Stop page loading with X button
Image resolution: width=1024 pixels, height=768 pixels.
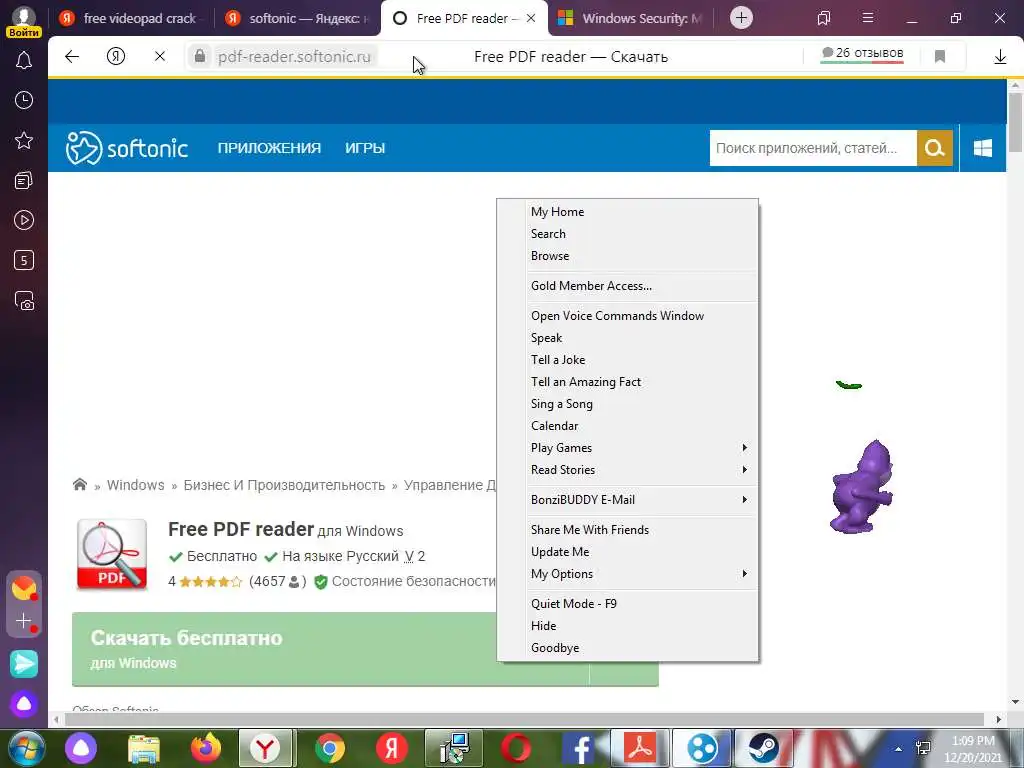click(x=159, y=57)
